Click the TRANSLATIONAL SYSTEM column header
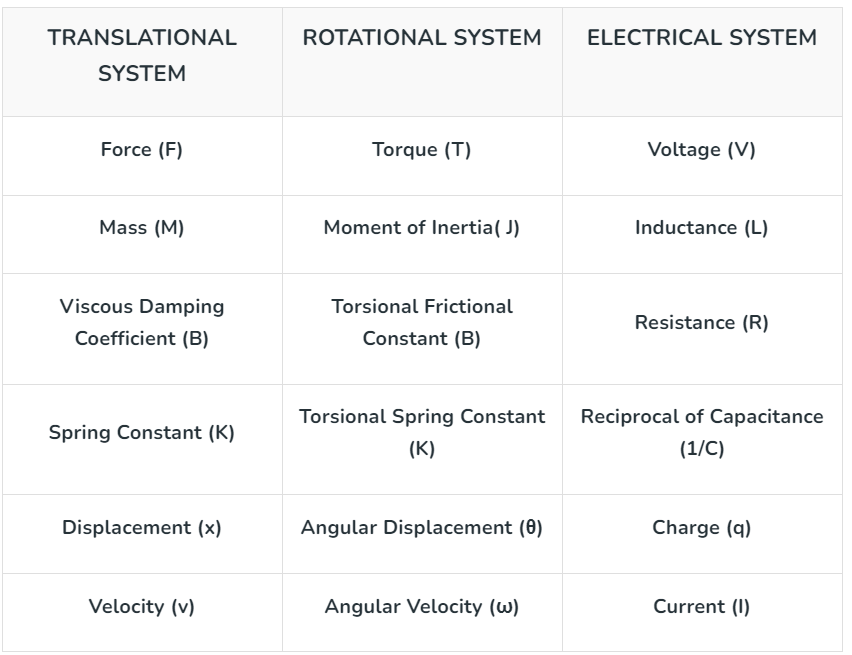Screen dimensions: 852x655 tap(142, 56)
